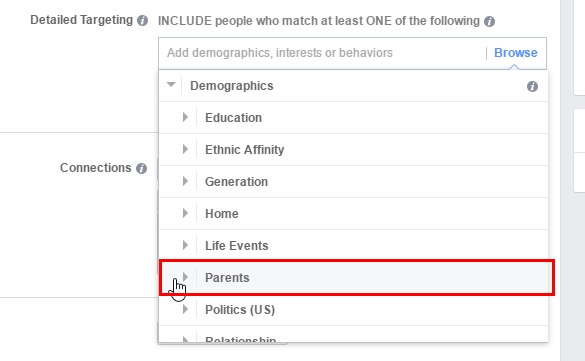The height and width of the screenshot is (361, 585).
Task: Click the Demographics heading label
Action: (x=232, y=86)
